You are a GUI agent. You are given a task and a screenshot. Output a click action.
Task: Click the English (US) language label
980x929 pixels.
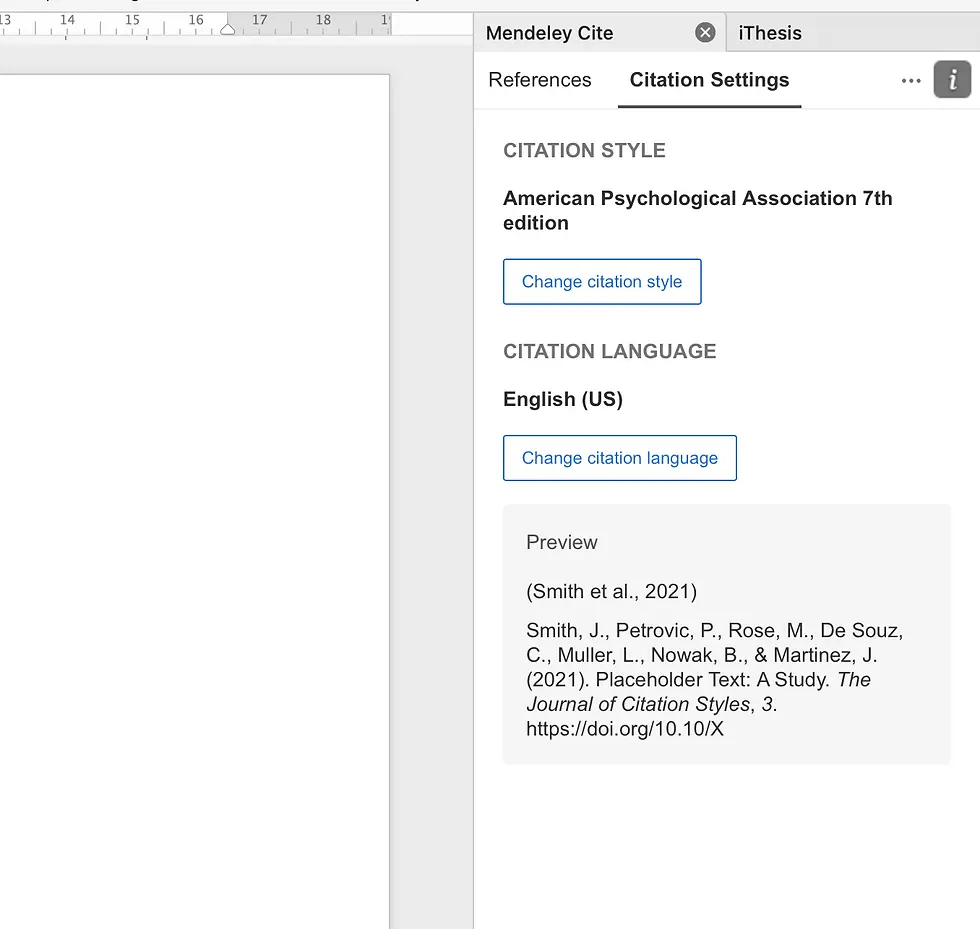click(562, 399)
